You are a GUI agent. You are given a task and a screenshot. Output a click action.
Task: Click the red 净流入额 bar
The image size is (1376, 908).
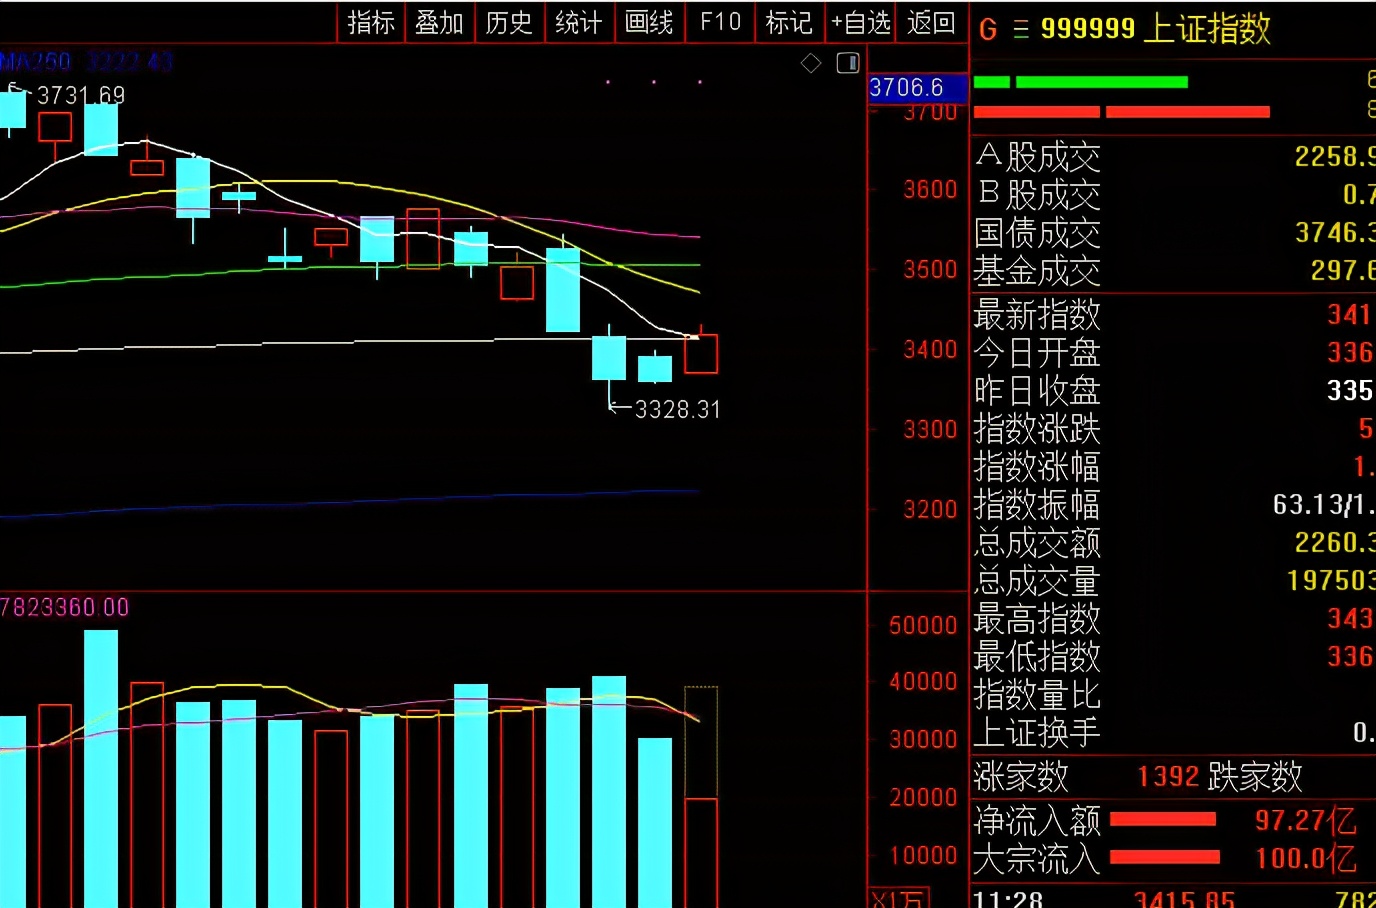coord(1163,820)
